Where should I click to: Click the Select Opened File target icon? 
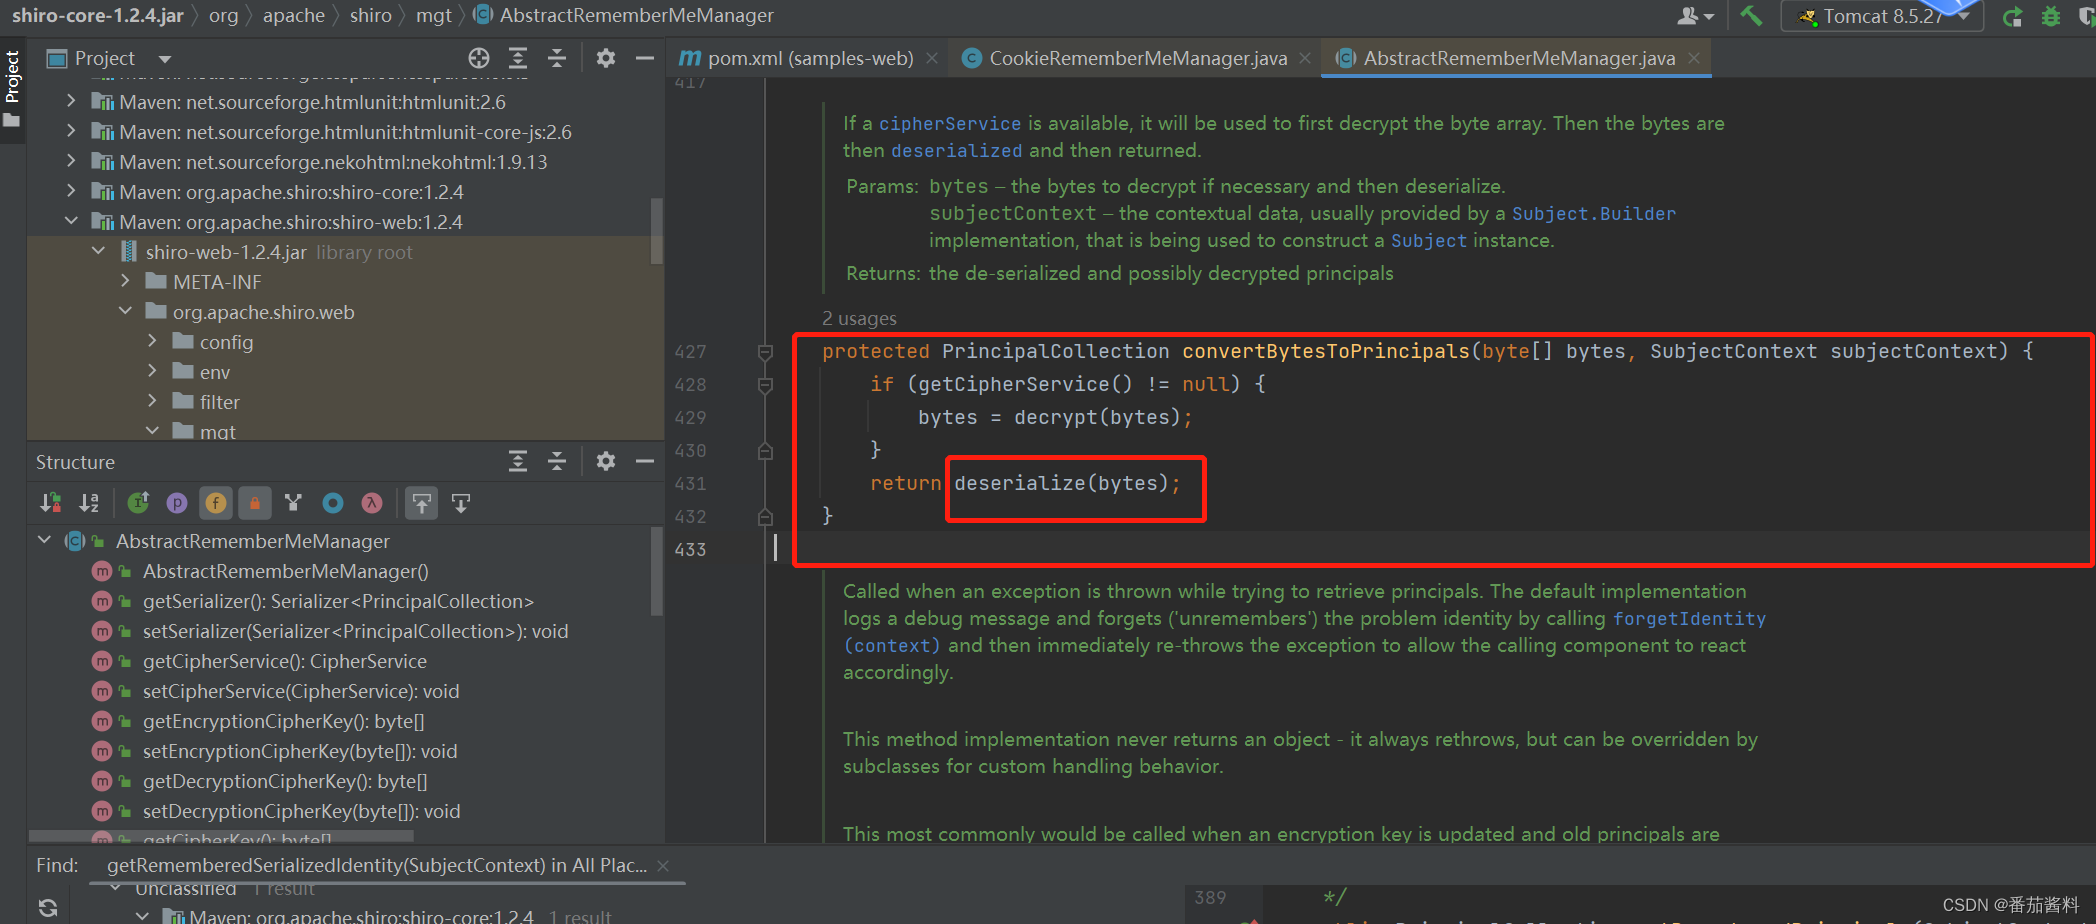click(479, 58)
